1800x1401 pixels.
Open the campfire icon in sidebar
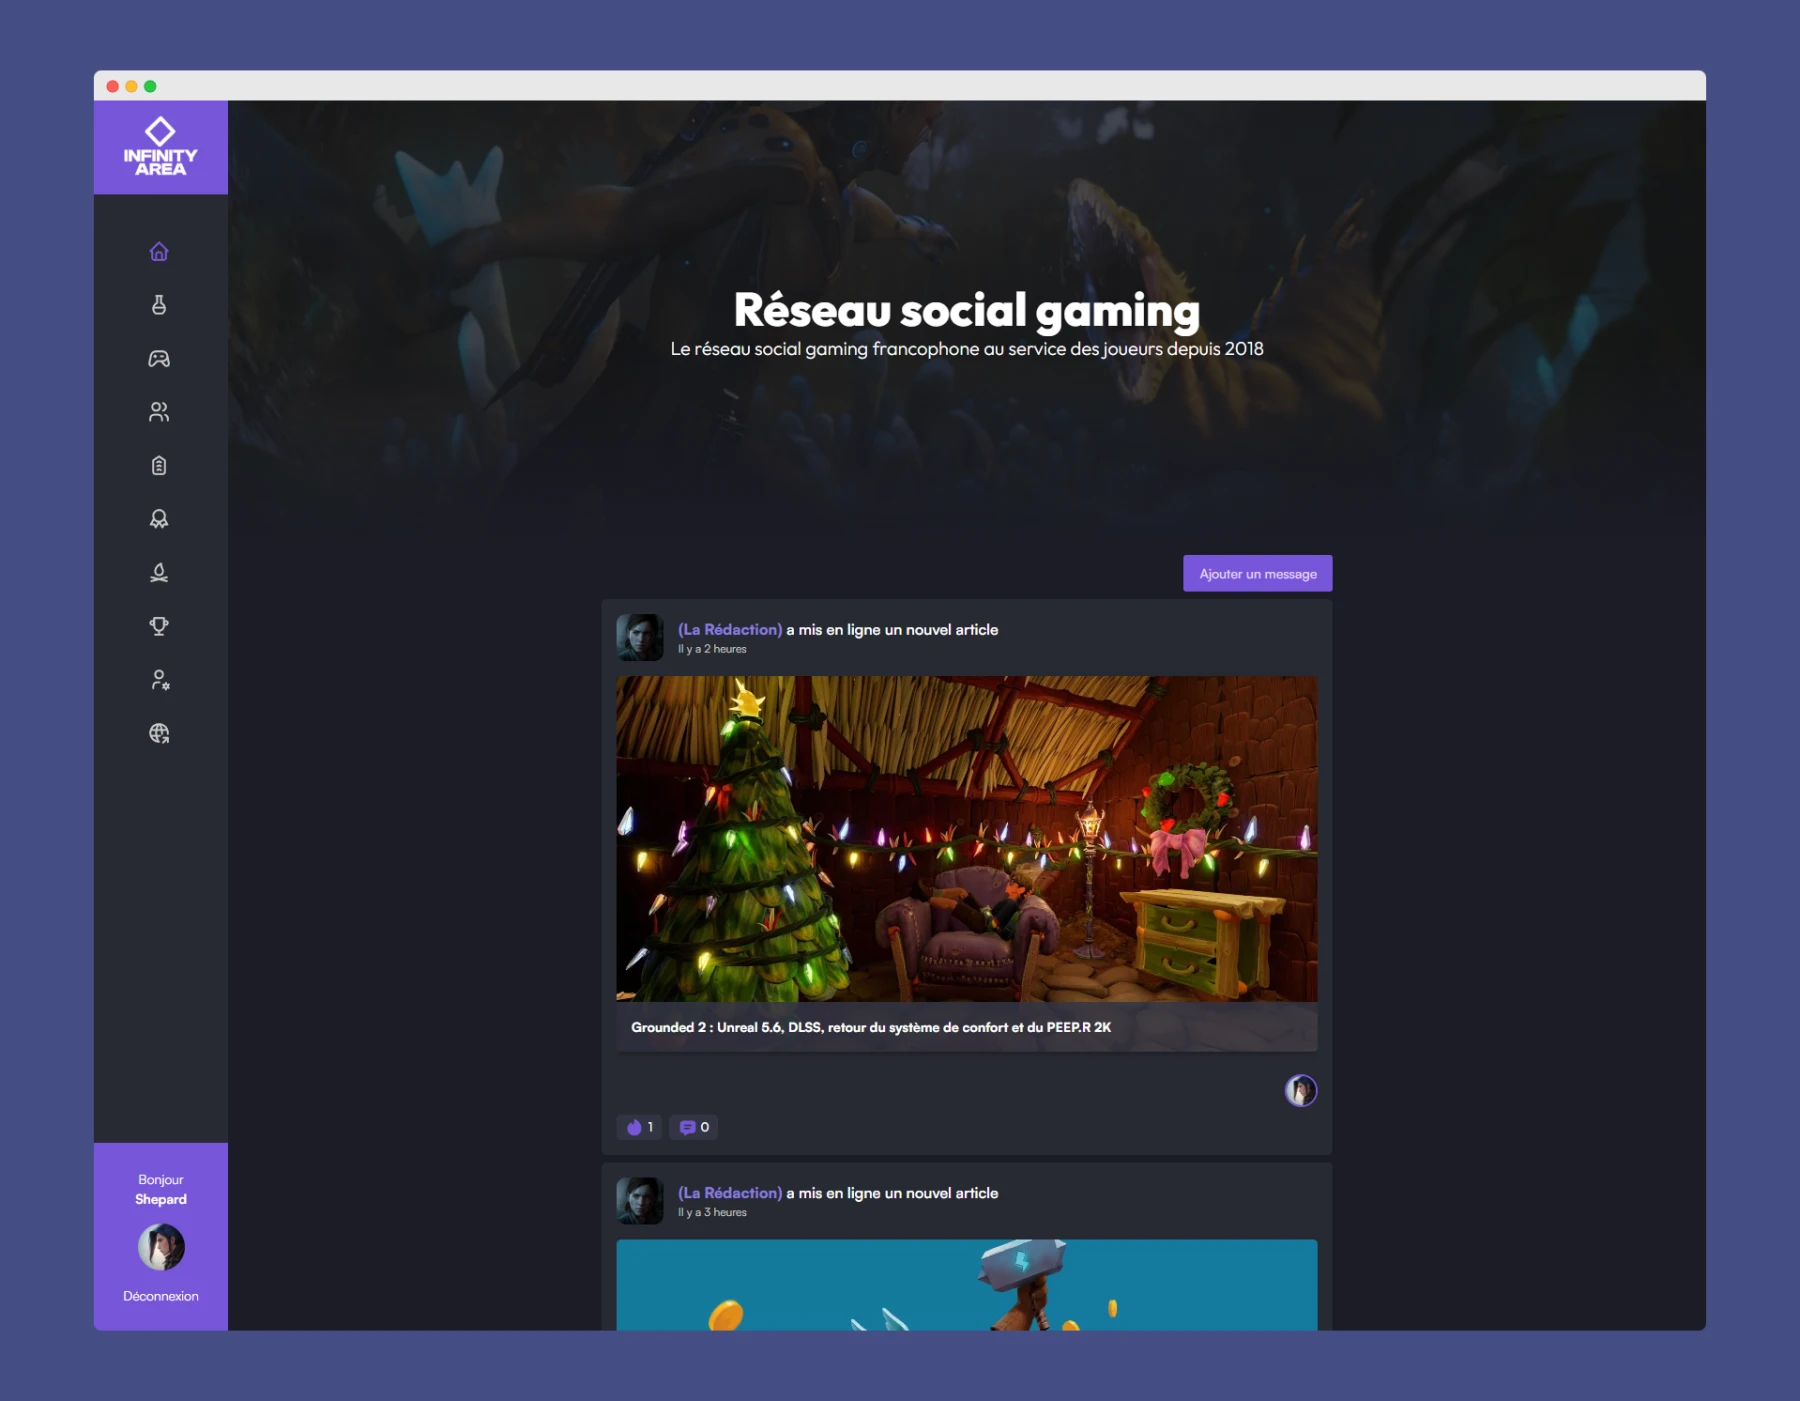click(159, 573)
